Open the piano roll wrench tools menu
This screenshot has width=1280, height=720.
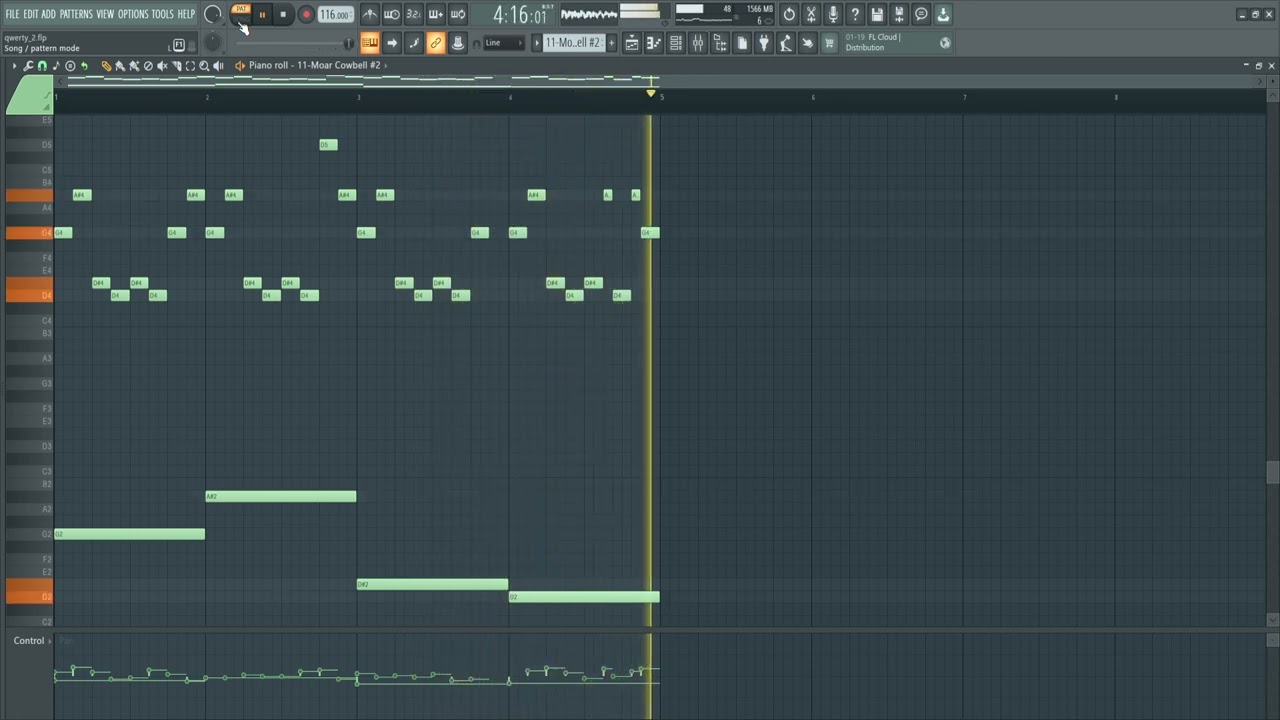pos(28,65)
